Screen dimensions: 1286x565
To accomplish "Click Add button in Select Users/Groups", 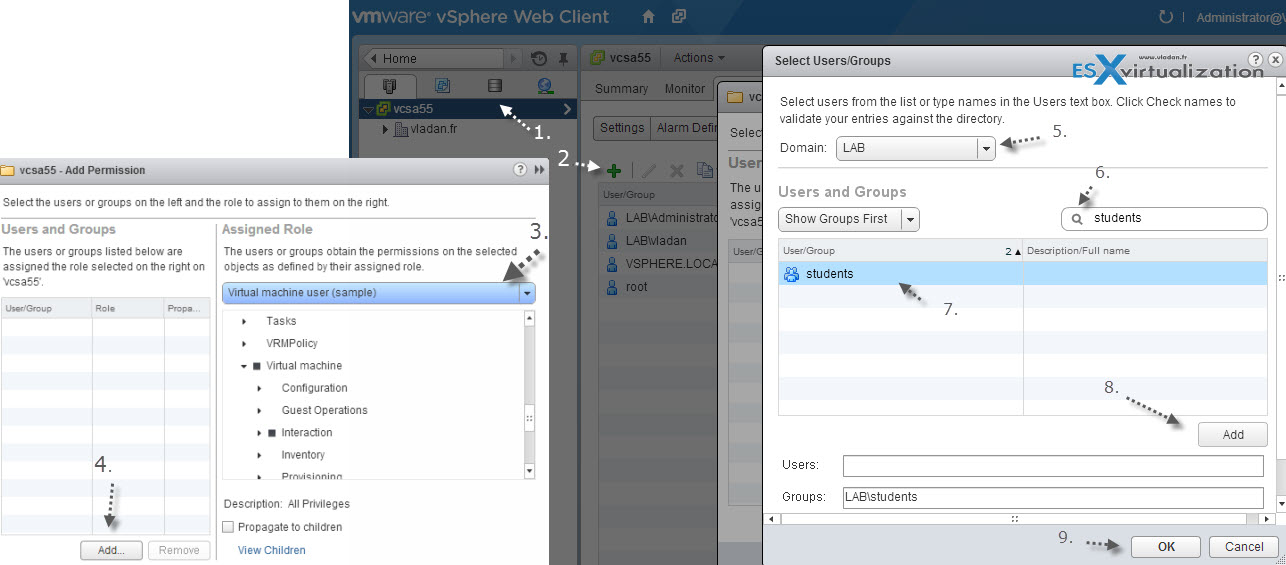I will 1233,434.
